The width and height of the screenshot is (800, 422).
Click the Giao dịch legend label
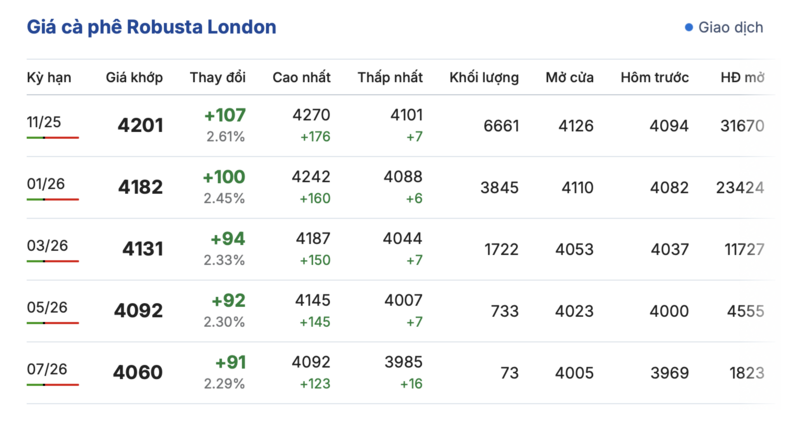pos(731,28)
